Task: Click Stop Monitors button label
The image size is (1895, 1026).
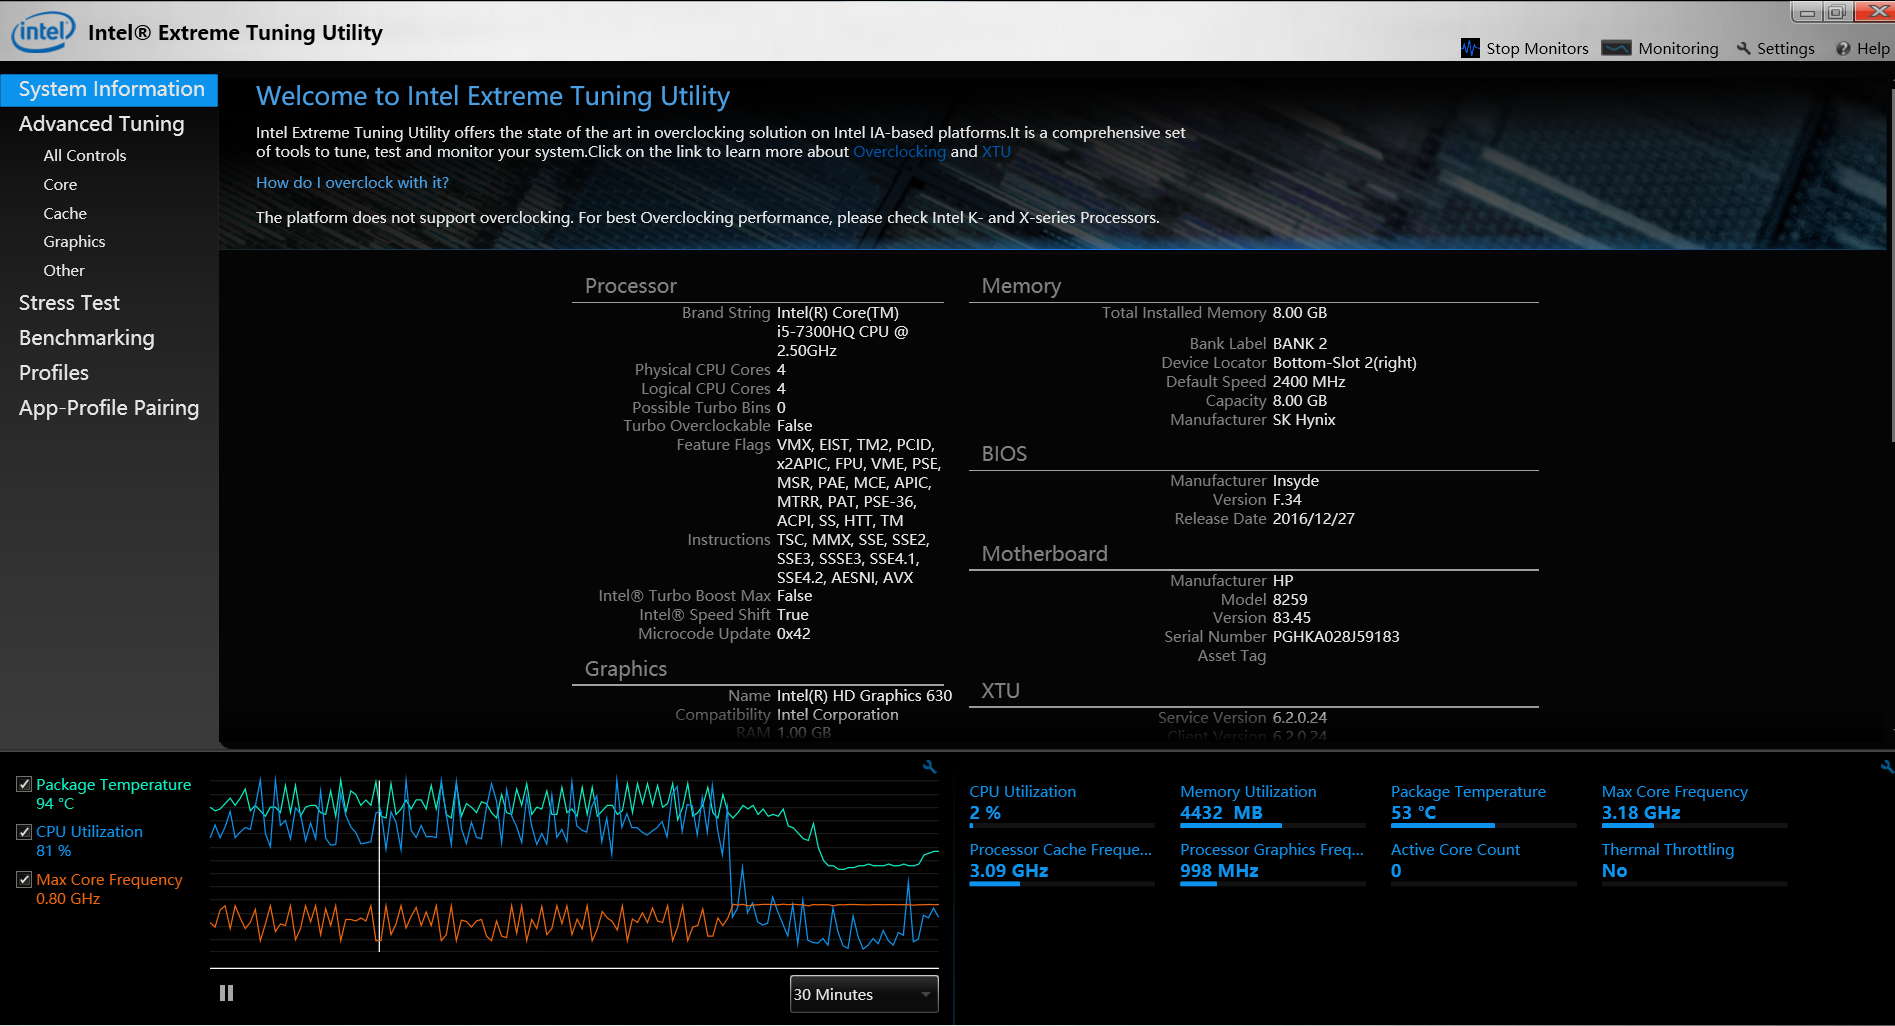Action: coord(1537,49)
